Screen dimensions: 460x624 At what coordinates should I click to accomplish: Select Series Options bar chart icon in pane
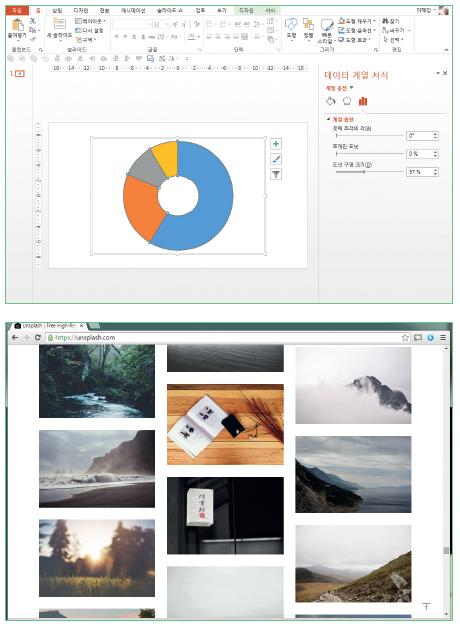click(x=363, y=101)
